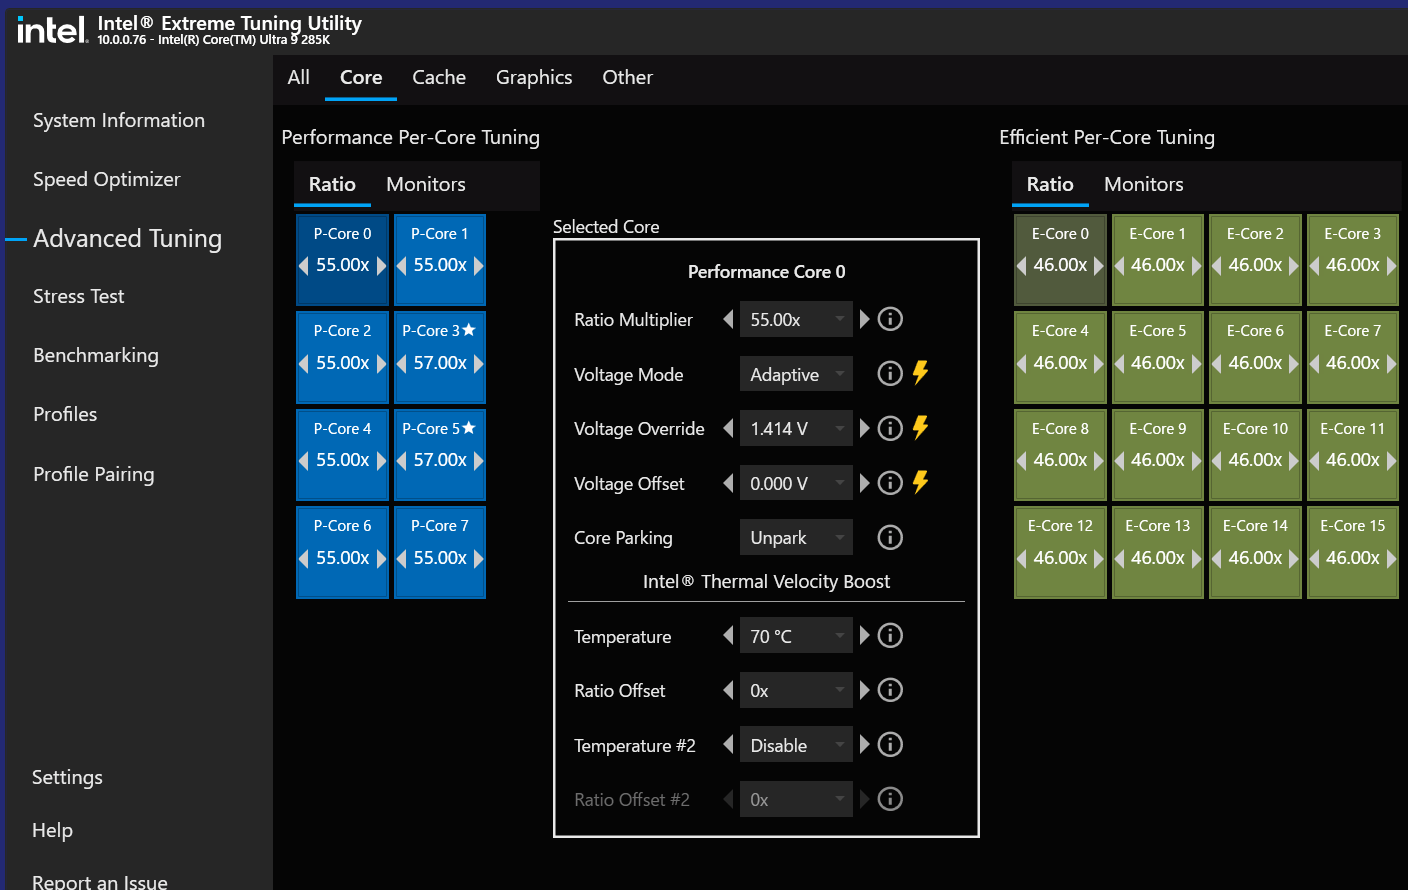1408x890 pixels.
Task: Open the Core Parking Unpark dropdown
Action: [x=796, y=537]
